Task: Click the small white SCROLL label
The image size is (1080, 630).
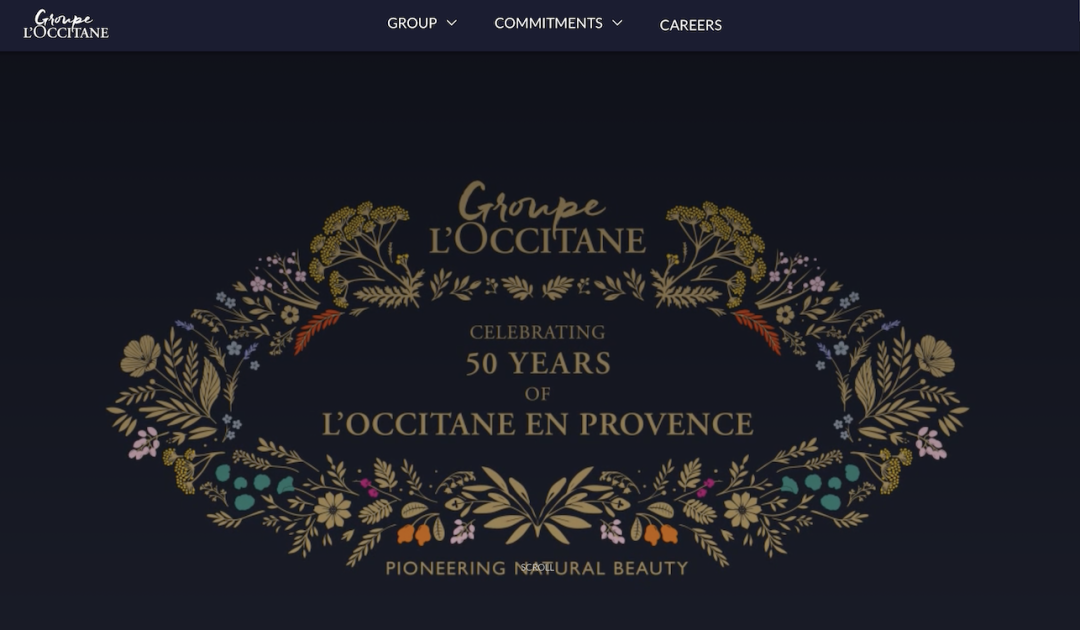Action: [x=537, y=568]
